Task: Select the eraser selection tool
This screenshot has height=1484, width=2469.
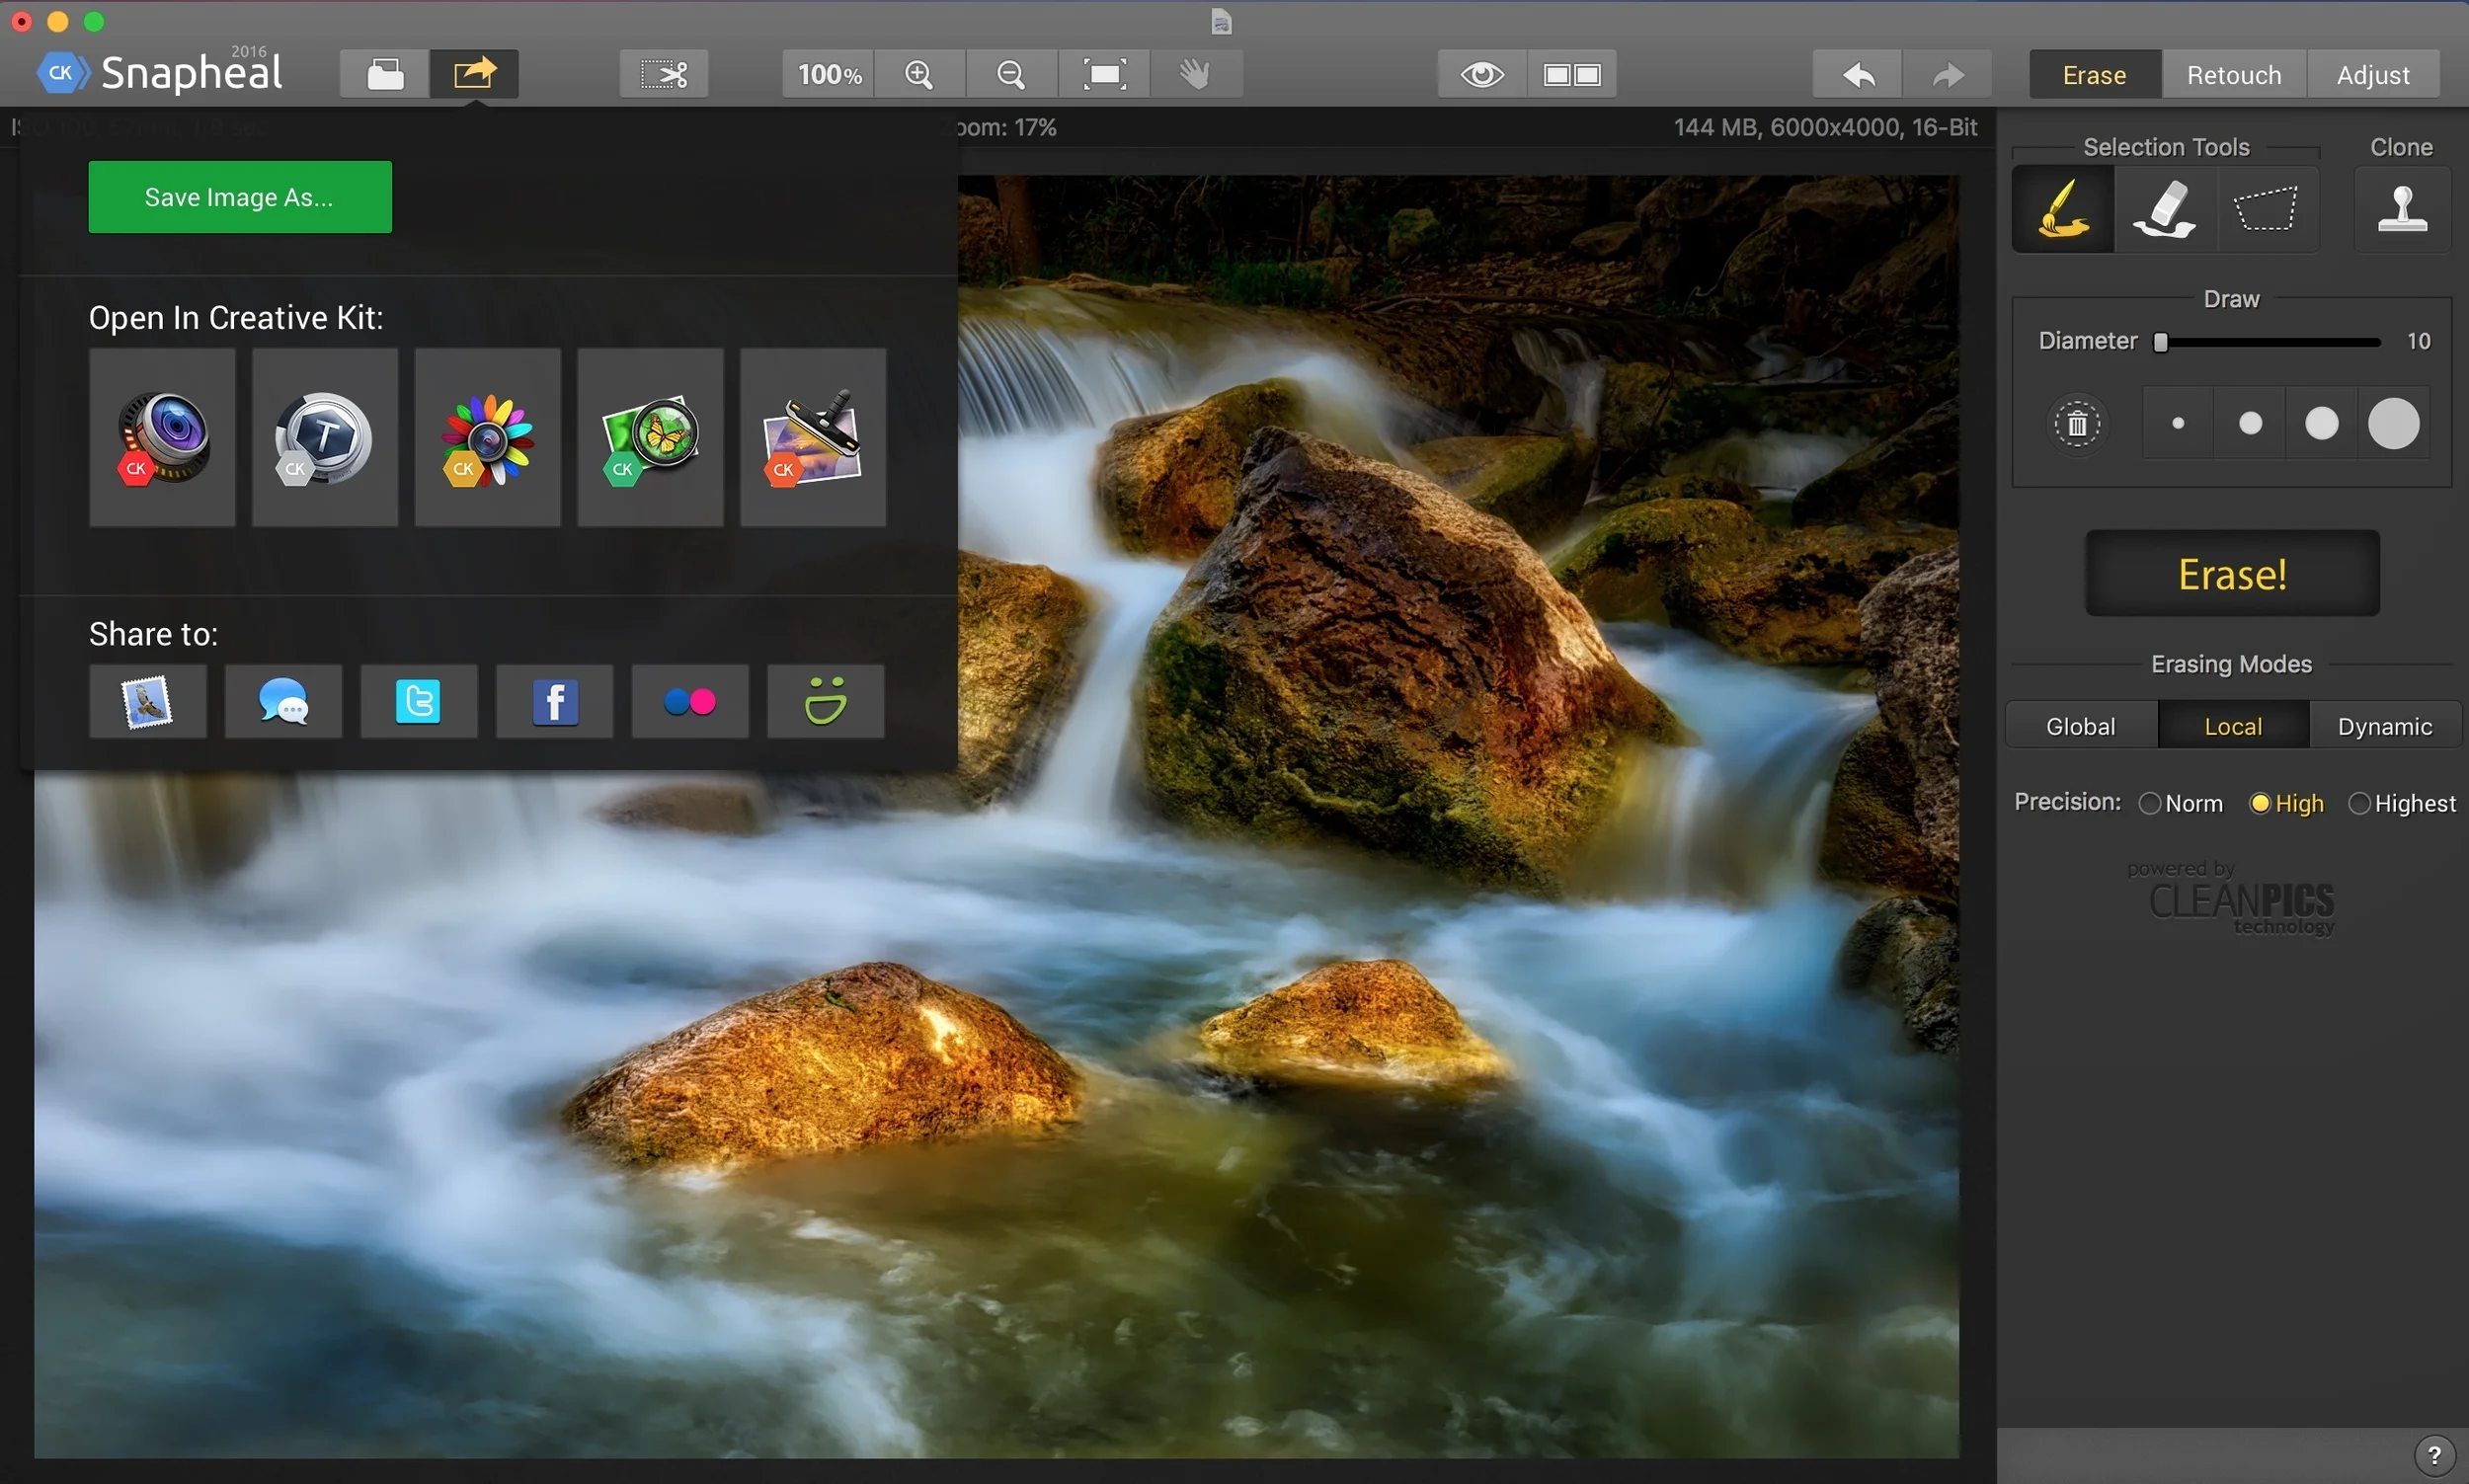Action: [x=2165, y=209]
